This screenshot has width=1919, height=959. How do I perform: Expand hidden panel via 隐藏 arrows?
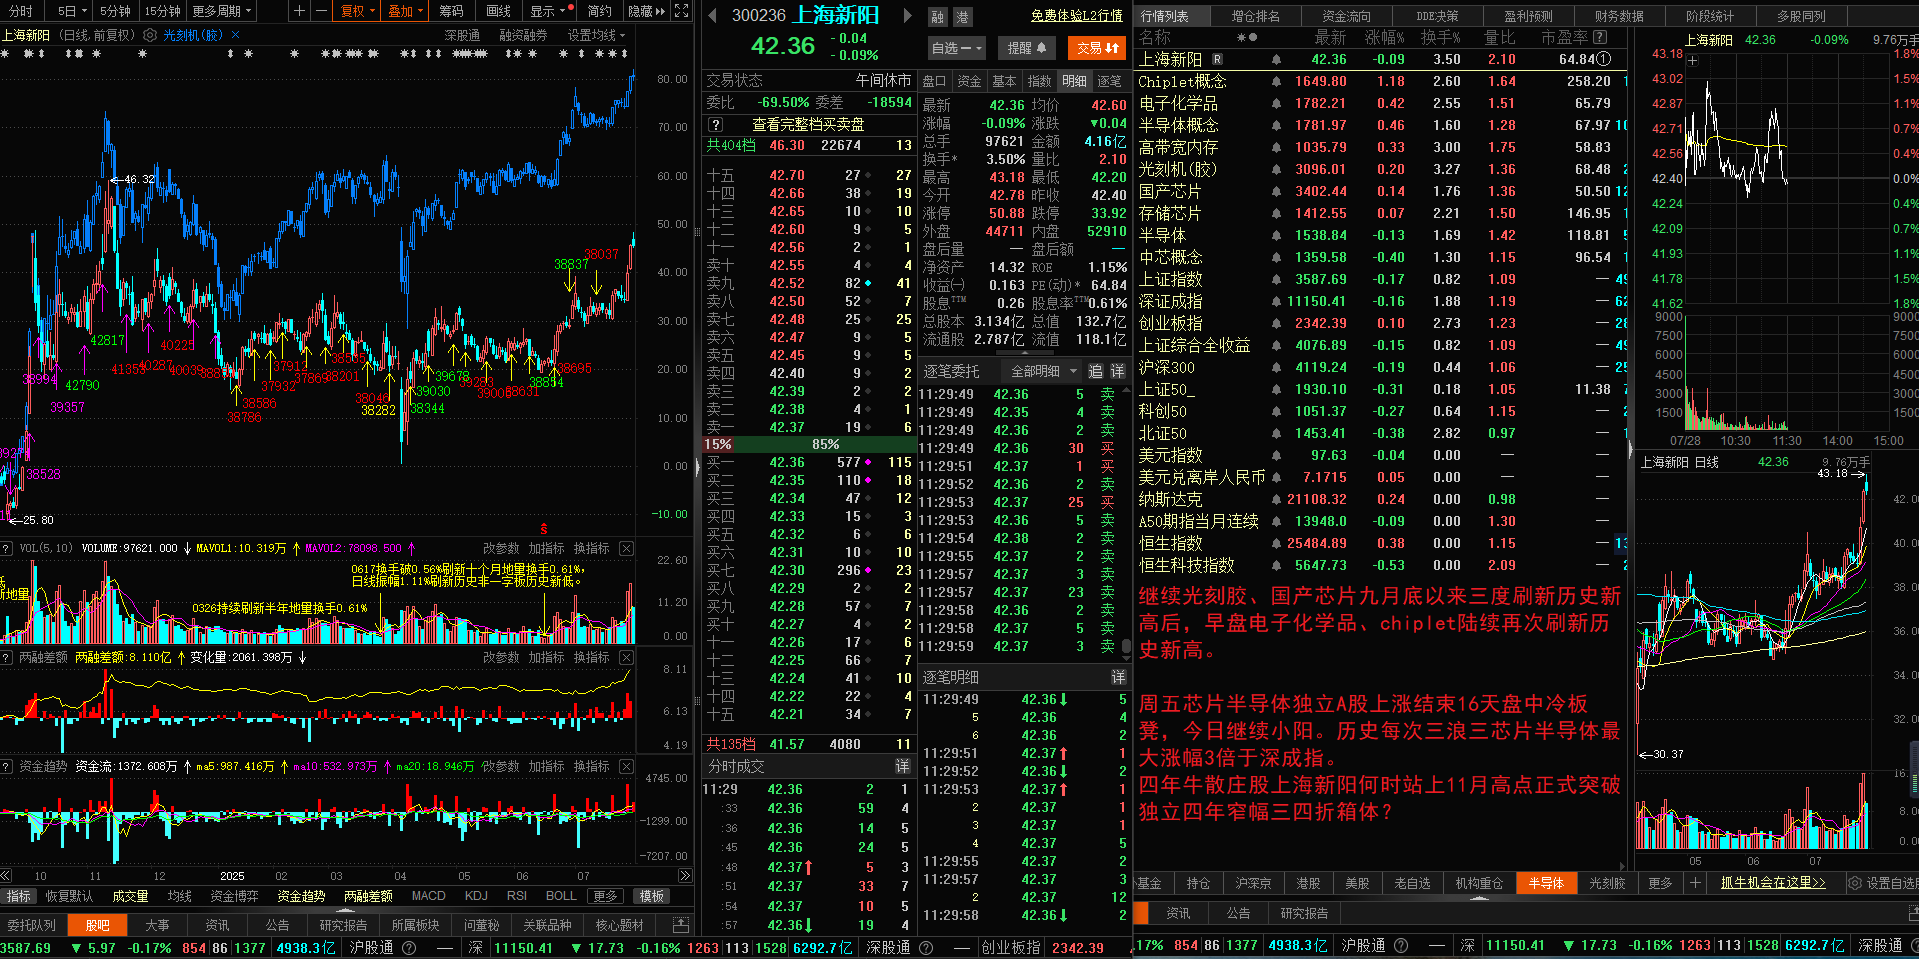coord(646,11)
